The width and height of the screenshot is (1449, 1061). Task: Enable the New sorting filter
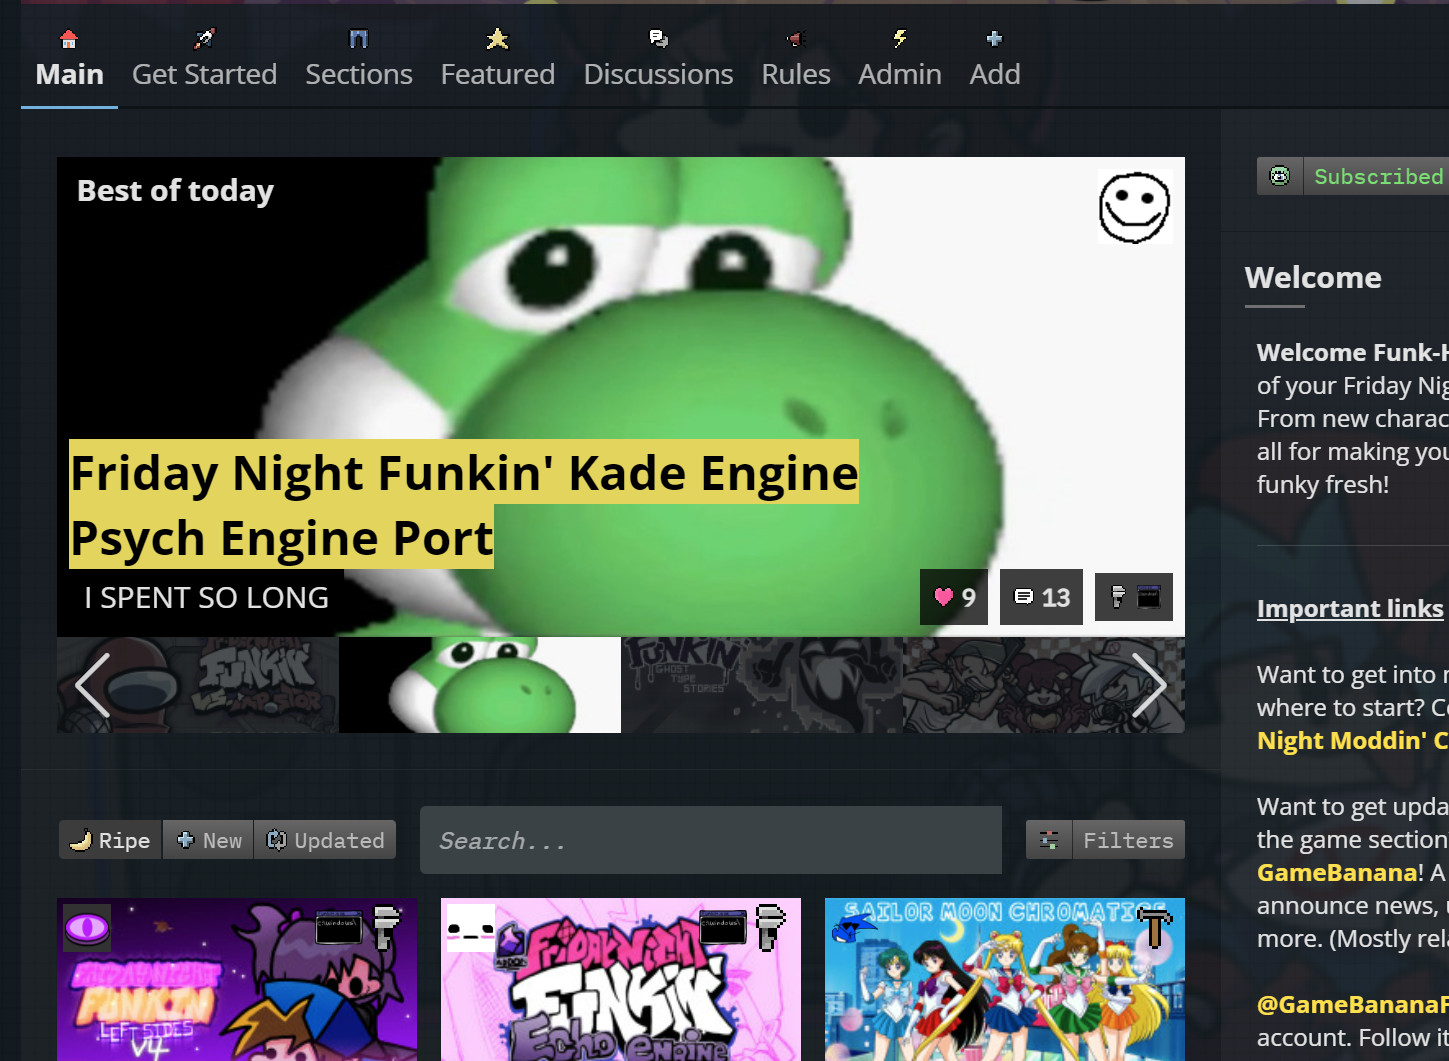[x=207, y=840]
